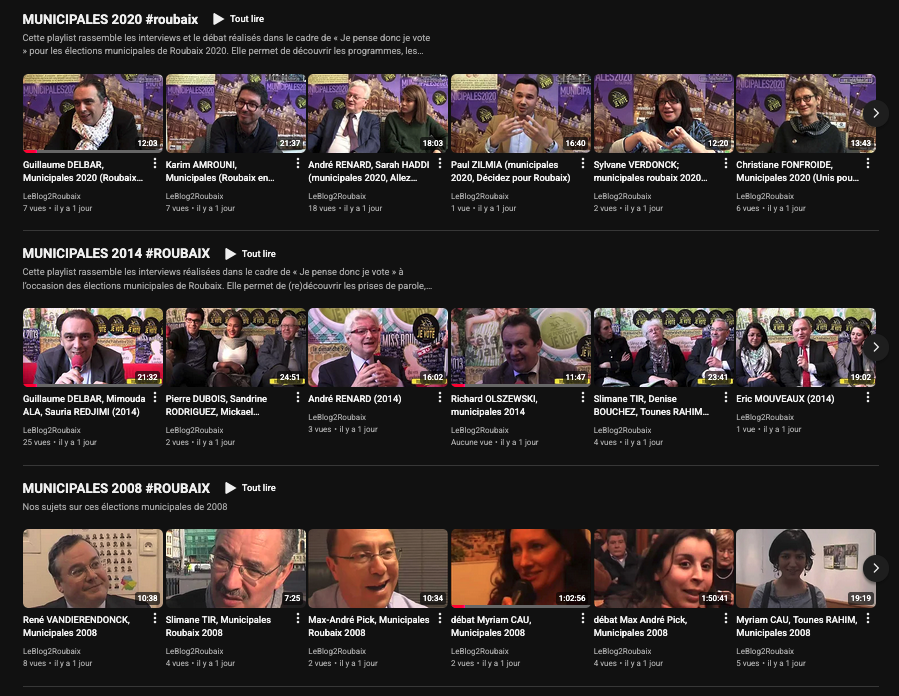Open options menu for Pierre DUBOIS video
Image resolution: width=899 pixels, height=696 pixels.
click(x=298, y=399)
